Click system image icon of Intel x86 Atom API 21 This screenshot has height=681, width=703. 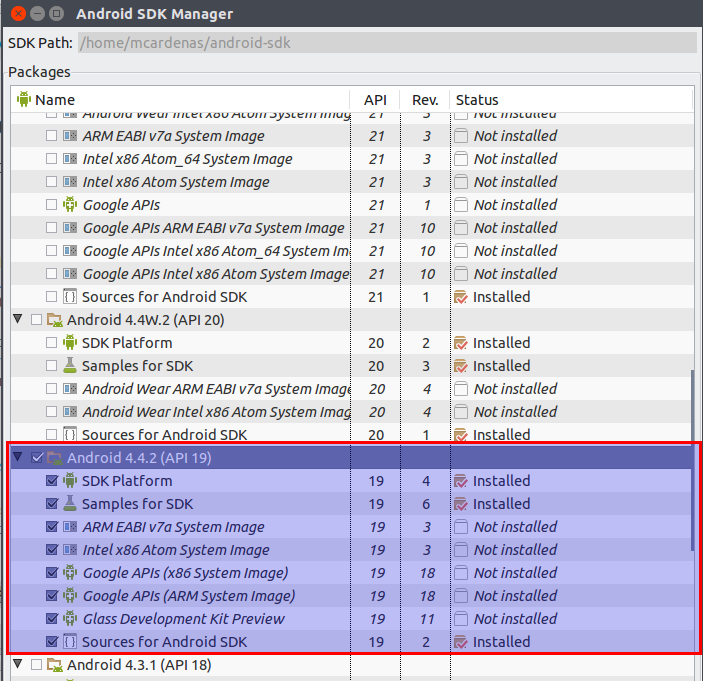[70, 181]
